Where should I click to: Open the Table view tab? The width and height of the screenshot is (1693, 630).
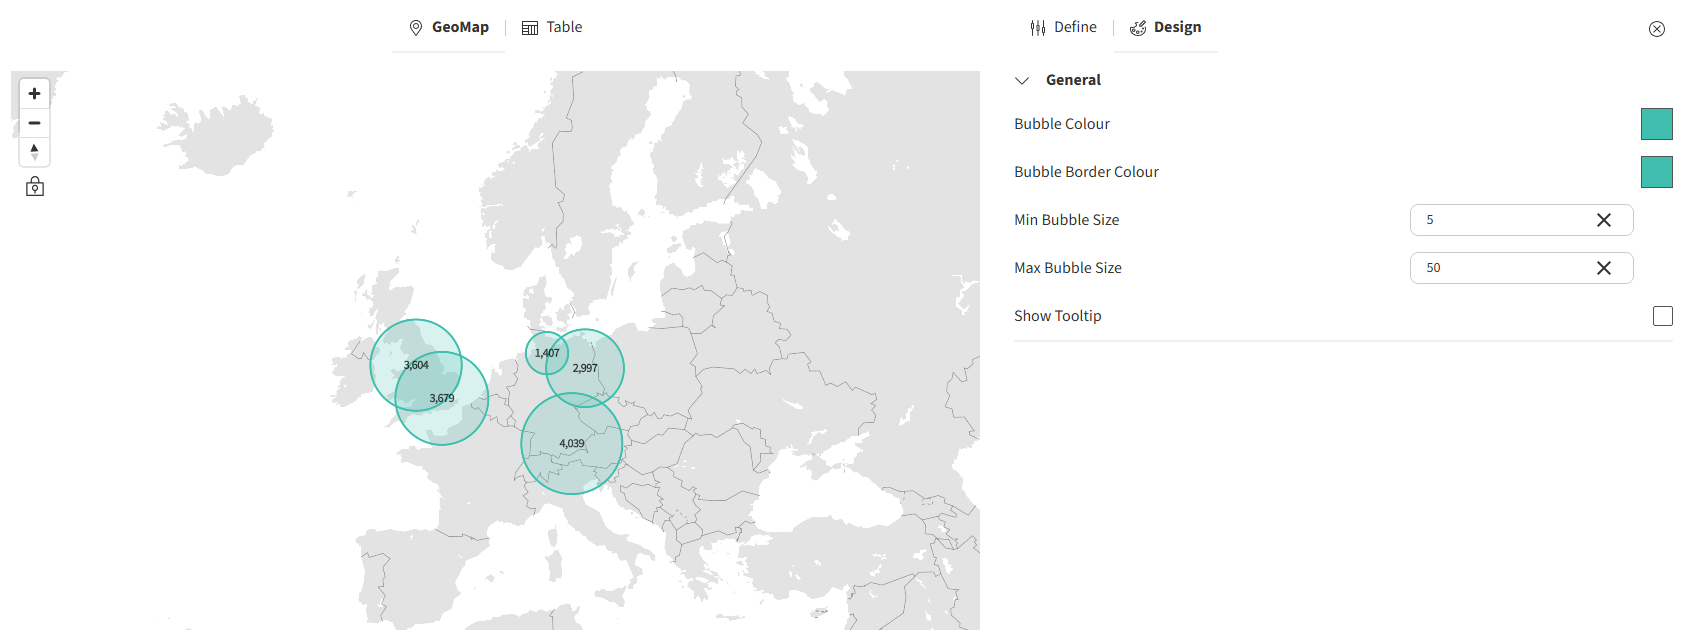(x=552, y=28)
